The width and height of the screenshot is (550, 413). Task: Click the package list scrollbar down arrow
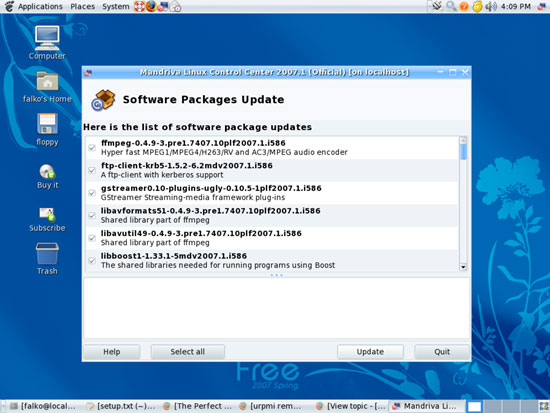coord(463,267)
